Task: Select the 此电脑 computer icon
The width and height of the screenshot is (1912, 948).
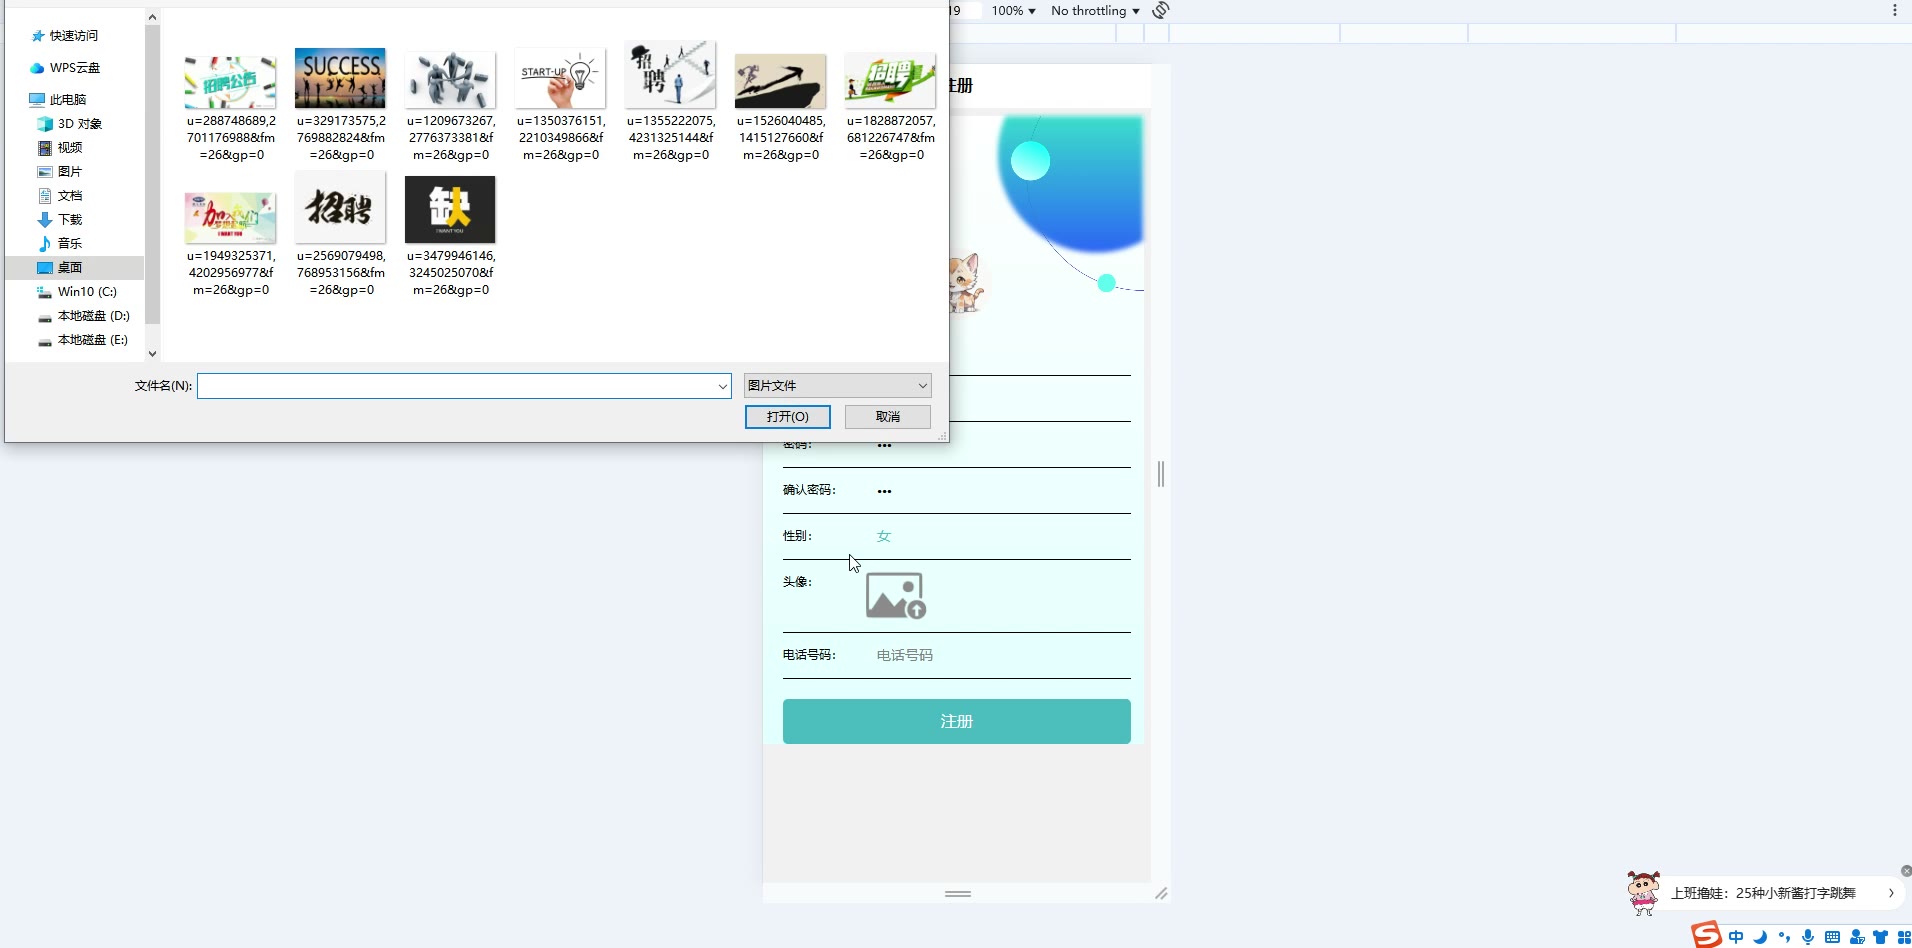Action: [x=37, y=100]
